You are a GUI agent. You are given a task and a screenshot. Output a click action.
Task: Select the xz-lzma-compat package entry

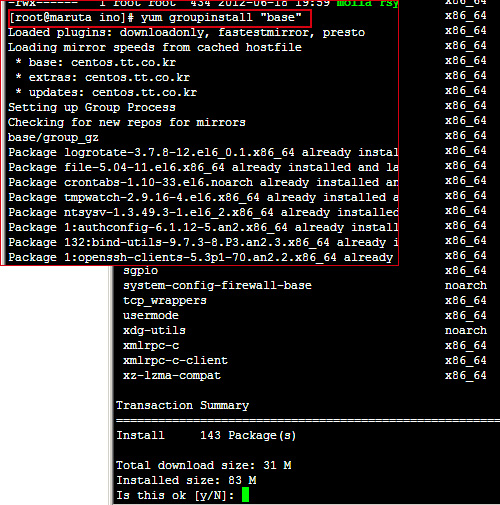[172, 376]
